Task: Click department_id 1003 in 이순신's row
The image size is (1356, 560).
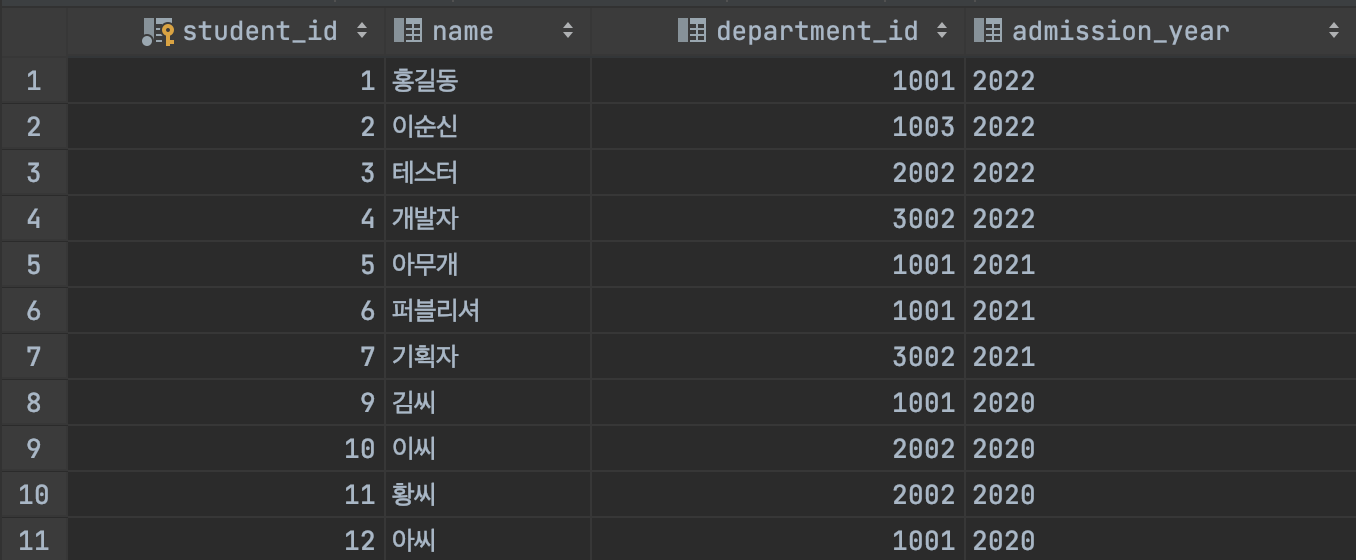Action: pos(777,127)
